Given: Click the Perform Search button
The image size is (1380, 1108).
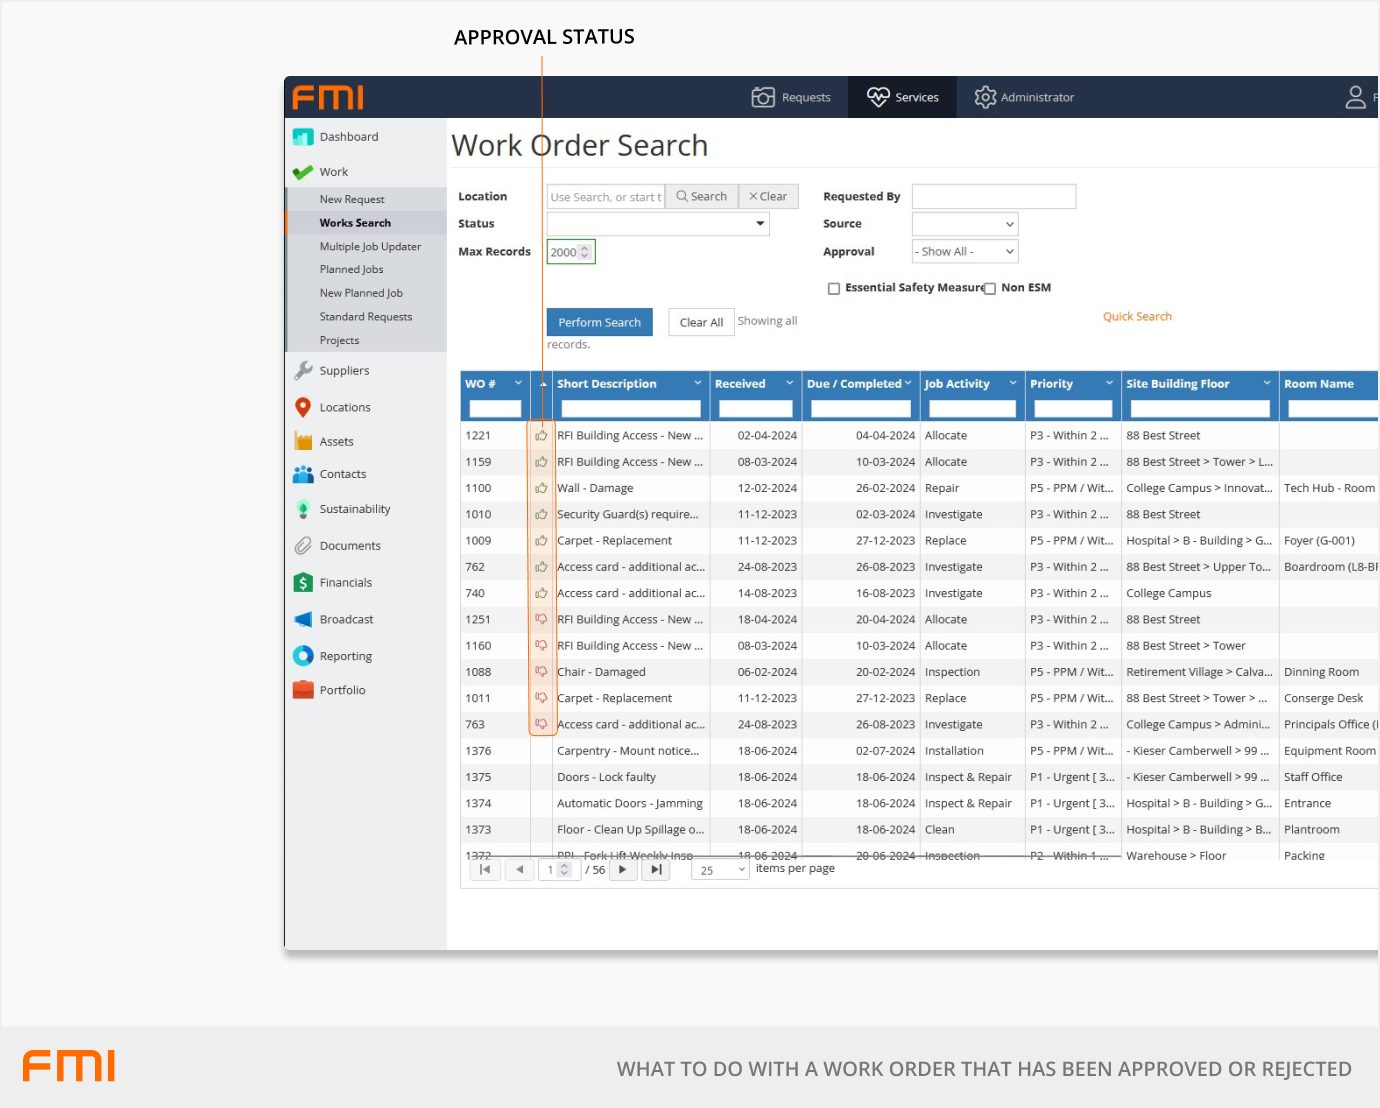Looking at the screenshot, I should pos(599,322).
